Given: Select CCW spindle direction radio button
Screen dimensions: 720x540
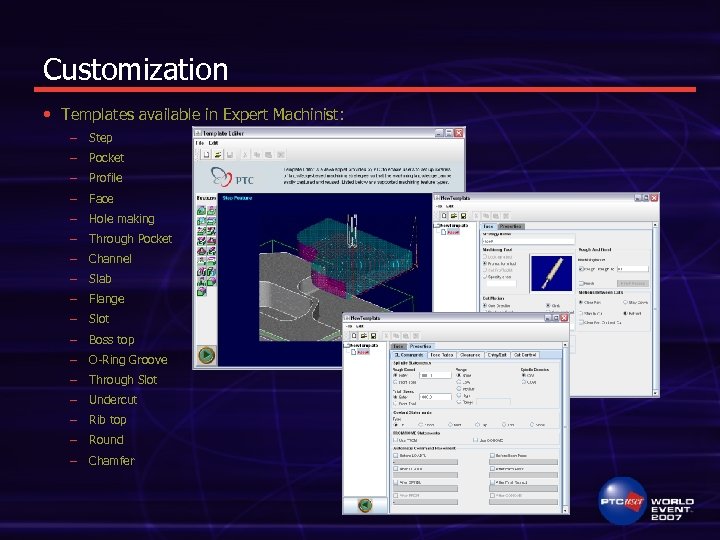Looking at the screenshot, I should pyautogui.click(x=523, y=382).
